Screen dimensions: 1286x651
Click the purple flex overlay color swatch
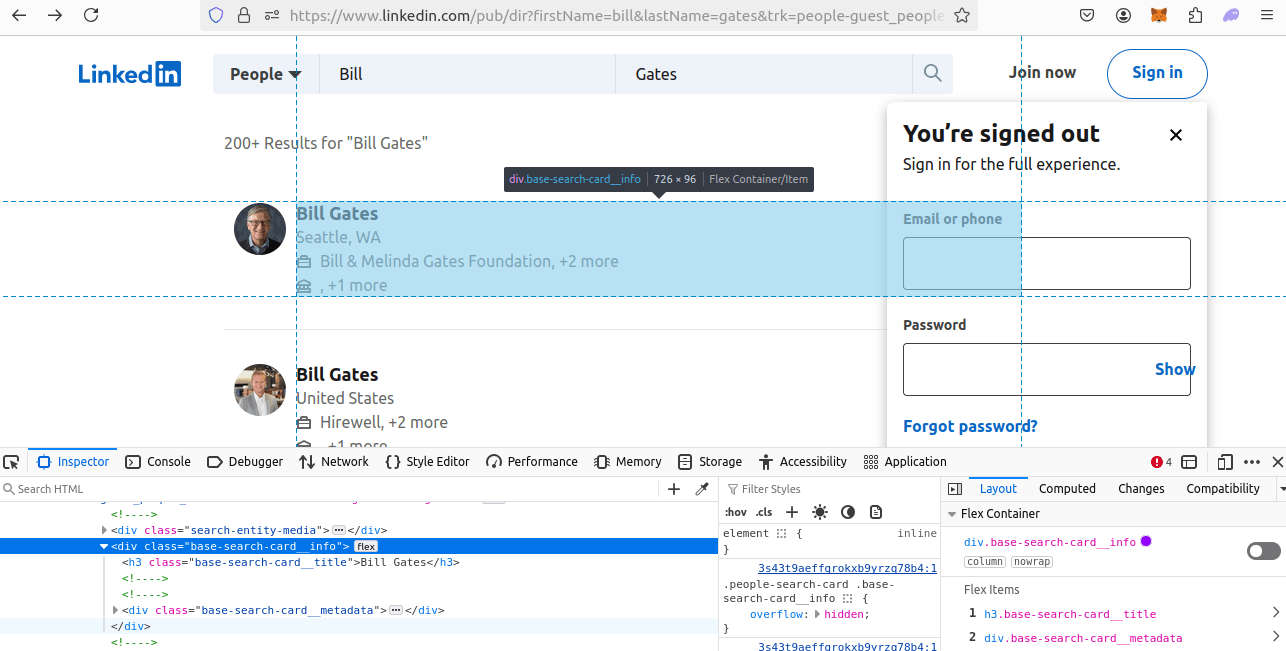[x=1146, y=541]
